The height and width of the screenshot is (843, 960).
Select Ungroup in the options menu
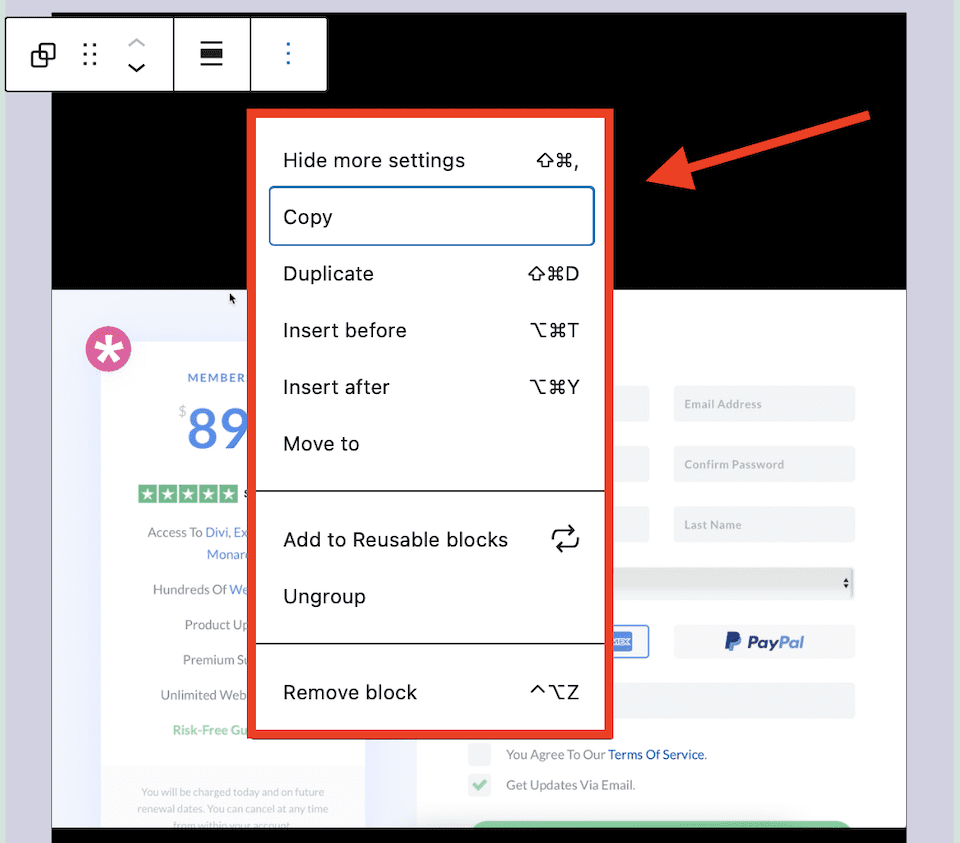pyautogui.click(x=432, y=596)
